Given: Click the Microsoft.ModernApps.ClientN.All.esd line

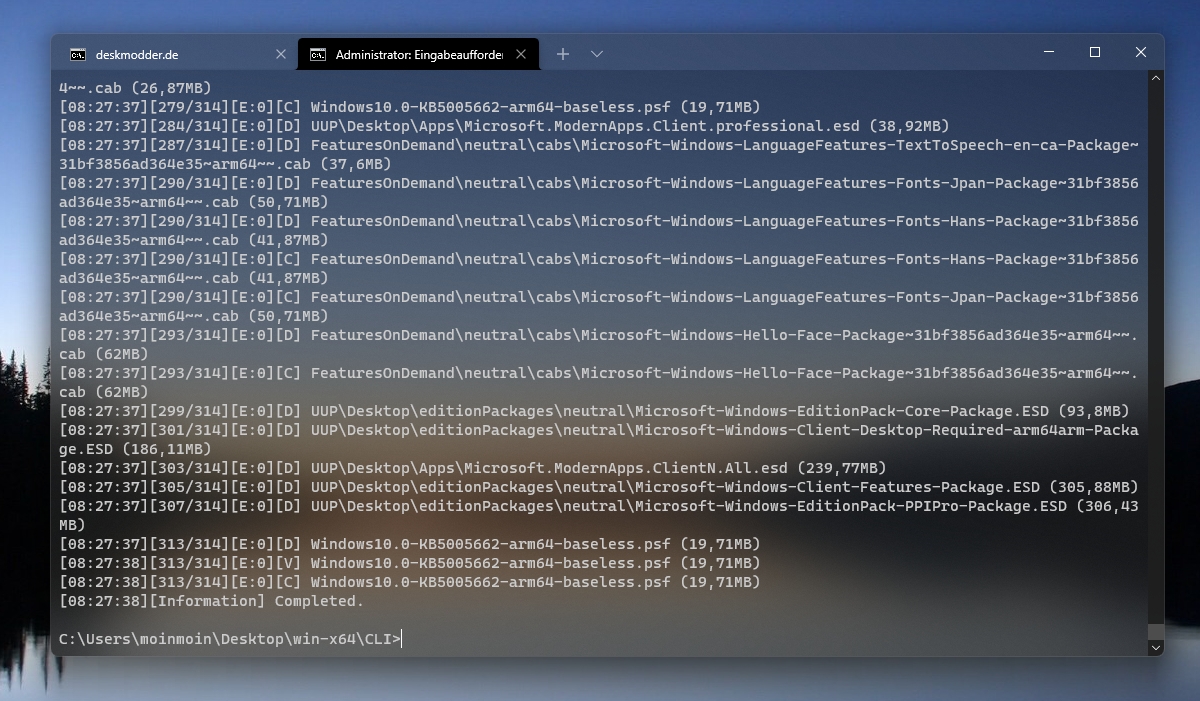Looking at the screenshot, I should click(x=473, y=468).
